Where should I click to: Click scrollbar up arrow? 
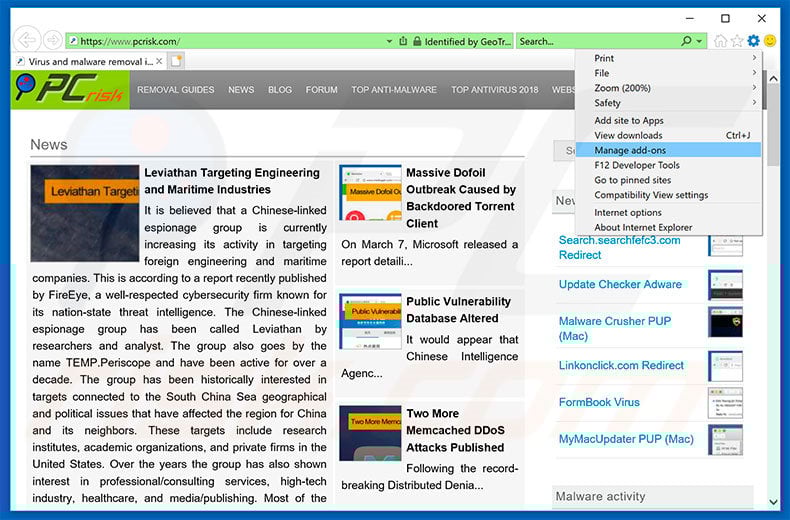coord(773,79)
